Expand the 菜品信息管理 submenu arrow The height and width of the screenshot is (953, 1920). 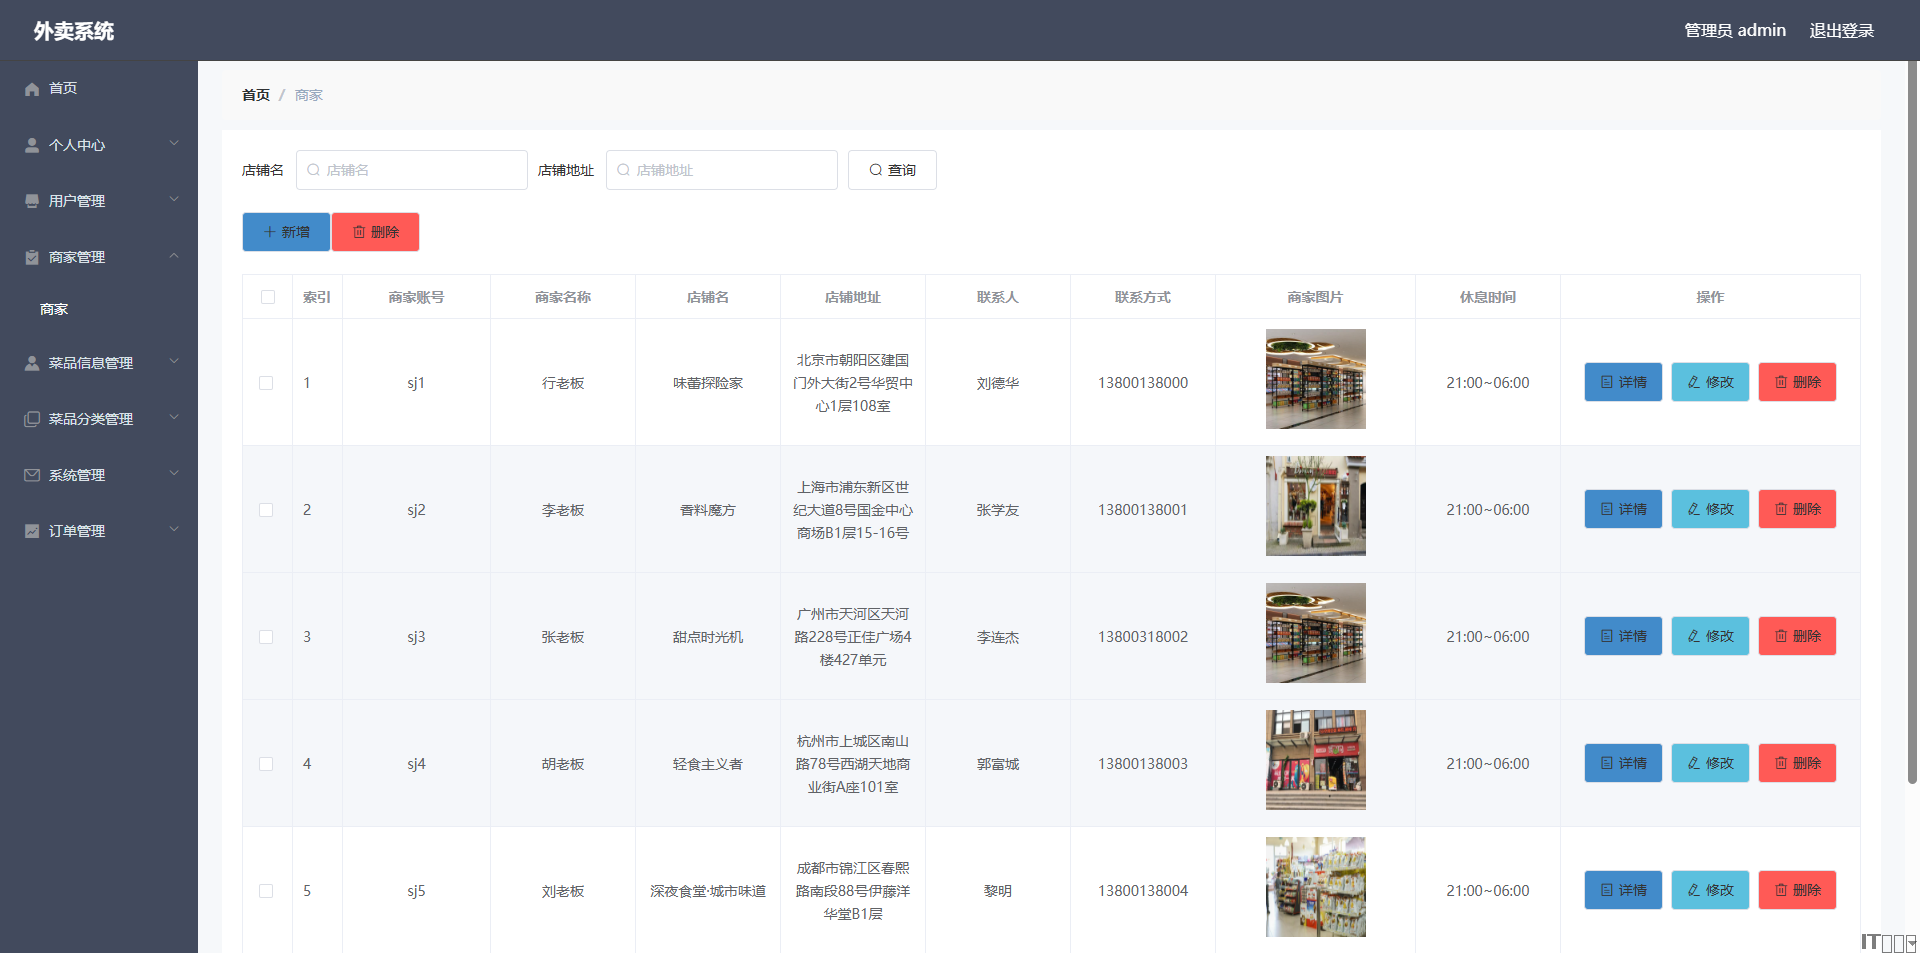click(174, 362)
